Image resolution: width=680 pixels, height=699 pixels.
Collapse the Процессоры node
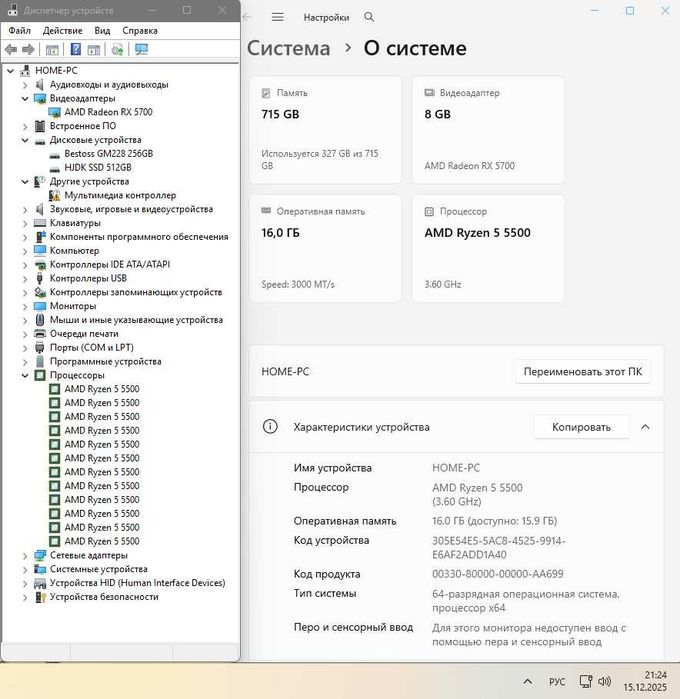coord(25,375)
